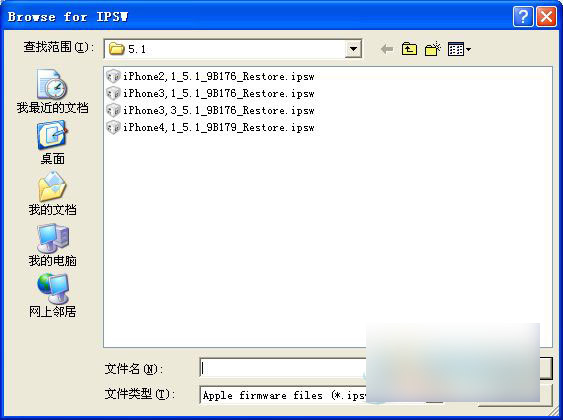Click the file icon of iPhone2,1 firmware
563x420 pixels.
click(113, 76)
